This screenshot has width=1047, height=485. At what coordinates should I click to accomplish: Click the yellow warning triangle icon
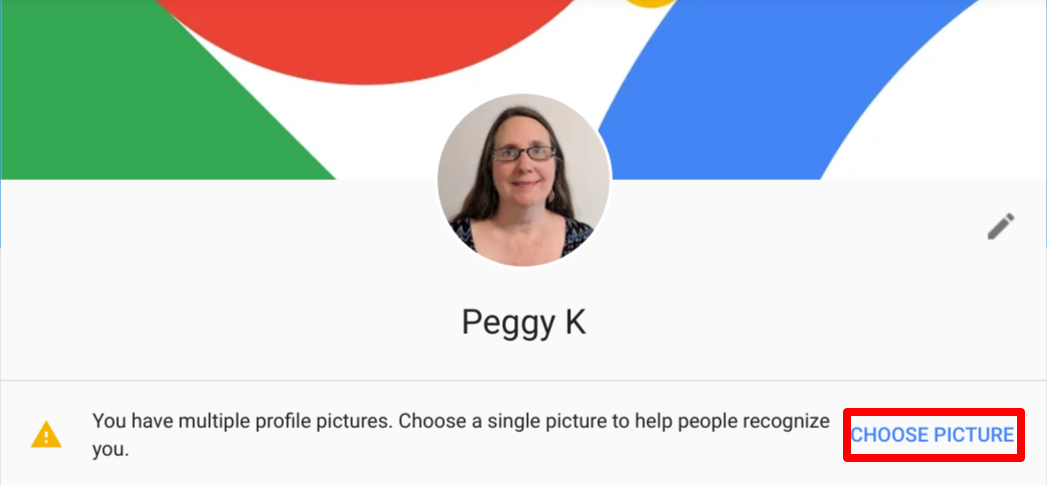tap(46, 435)
